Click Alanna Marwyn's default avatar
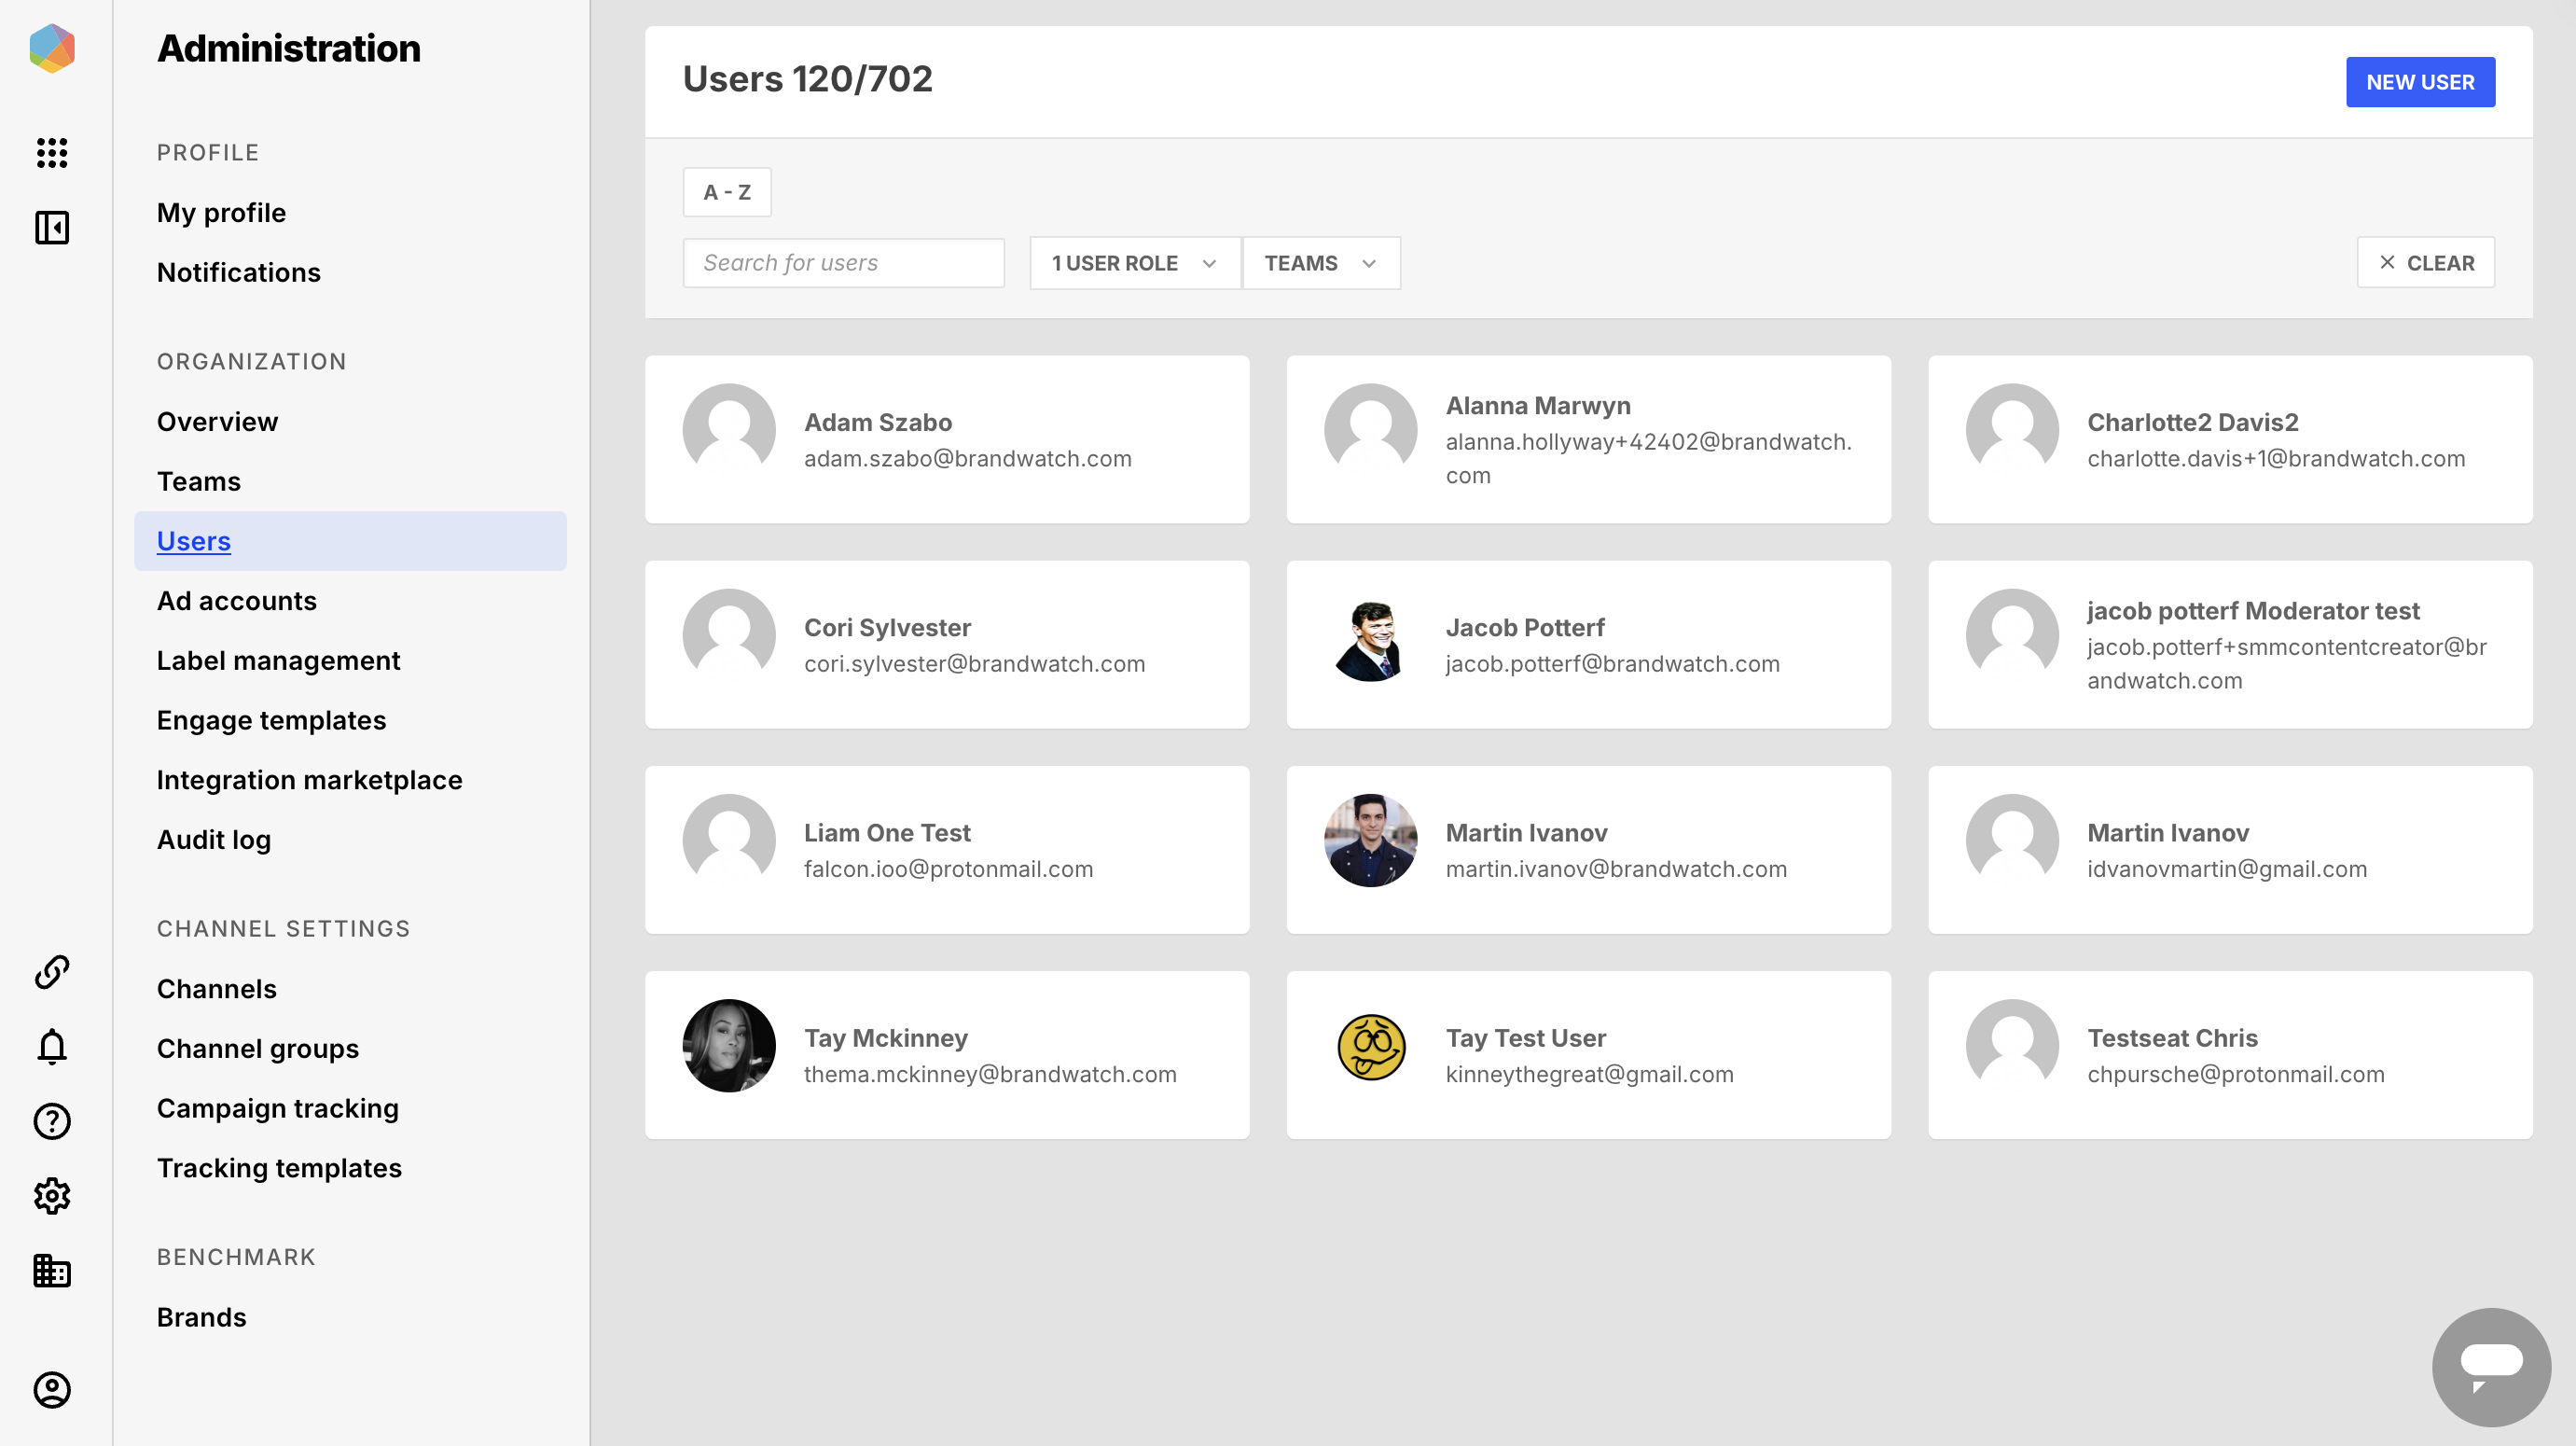The height and width of the screenshot is (1446, 2576). [1371, 429]
